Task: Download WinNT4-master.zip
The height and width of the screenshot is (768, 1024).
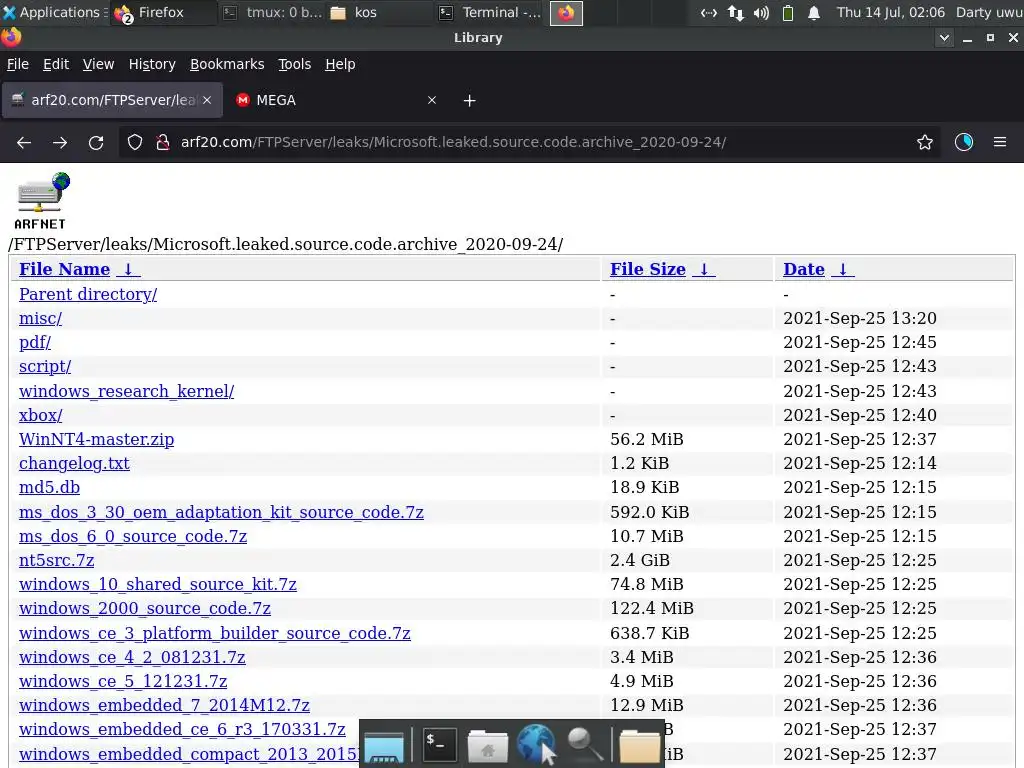Action: (97, 440)
